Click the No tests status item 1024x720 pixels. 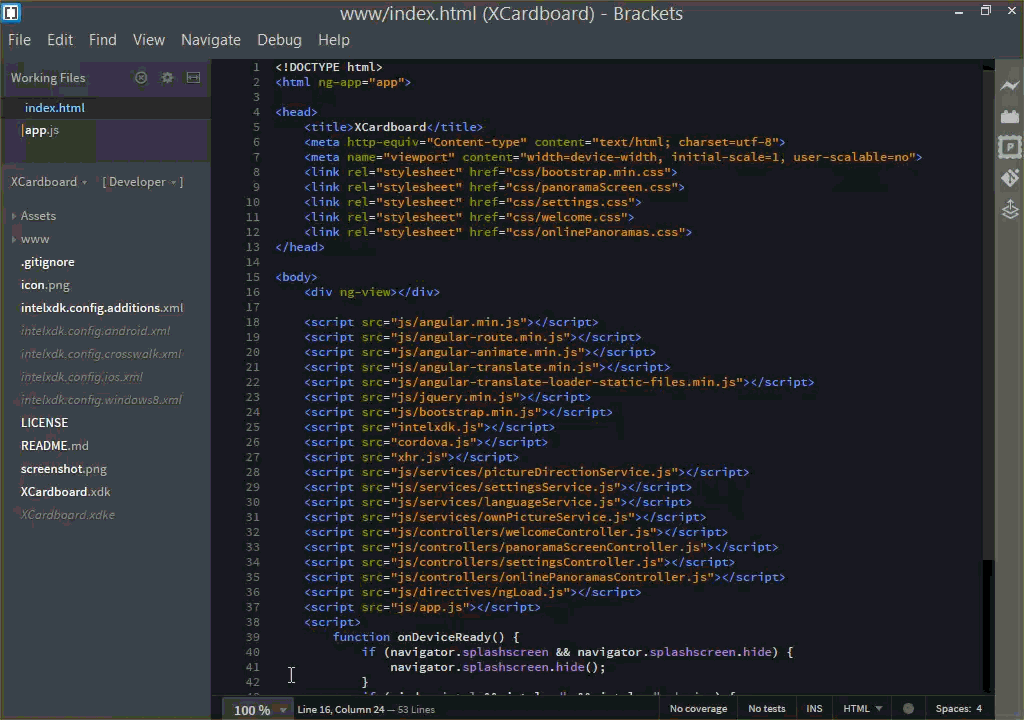pyautogui.click(x=767, y=708)
